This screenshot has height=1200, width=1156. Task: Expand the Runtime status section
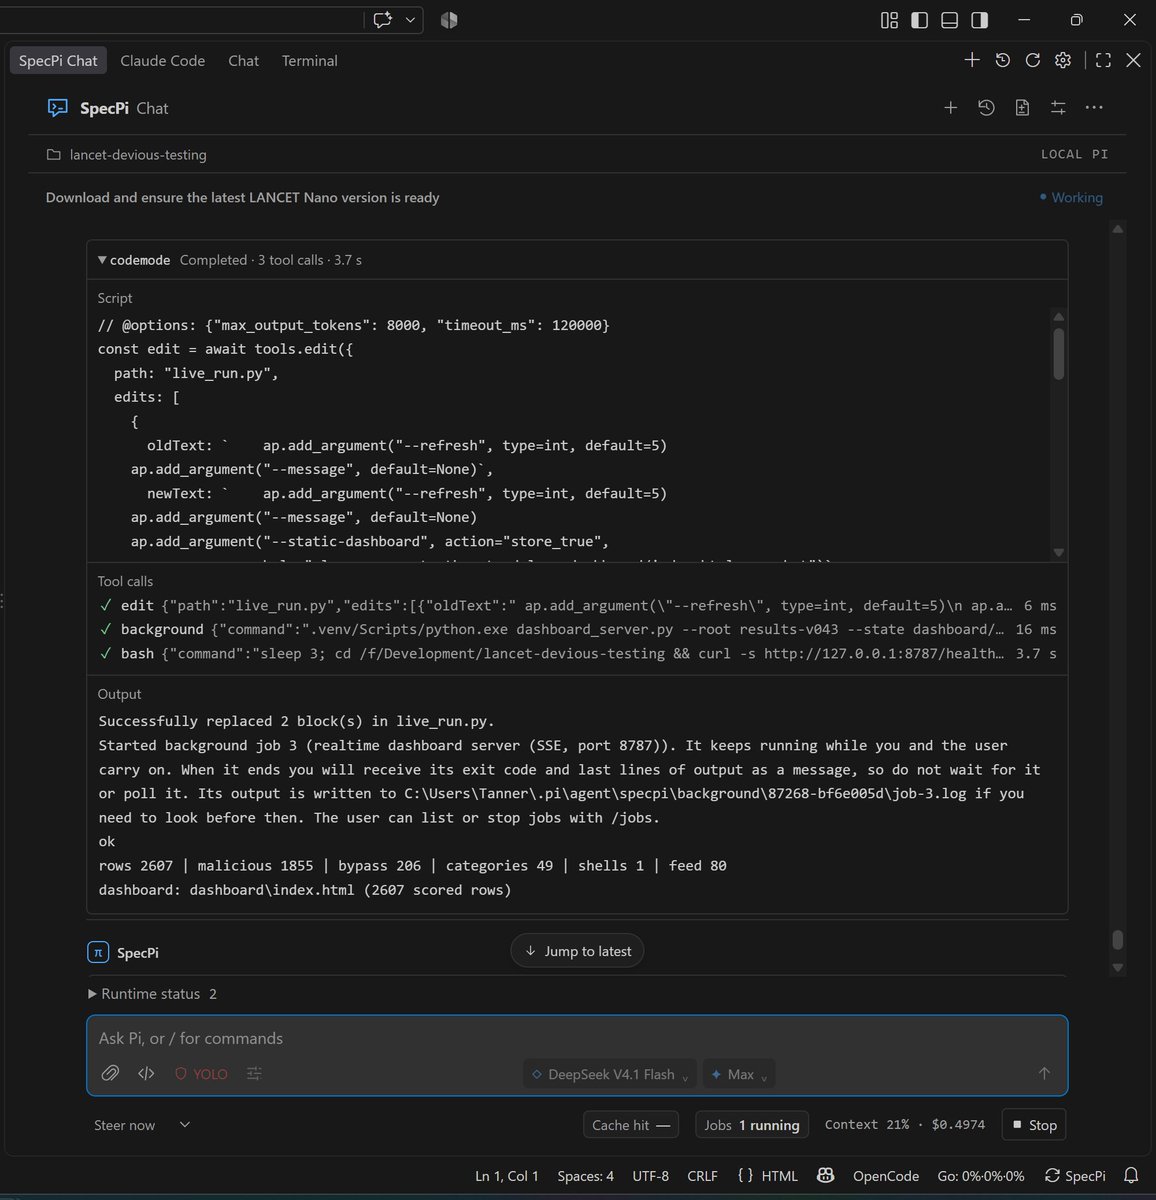tap(152, 994)
